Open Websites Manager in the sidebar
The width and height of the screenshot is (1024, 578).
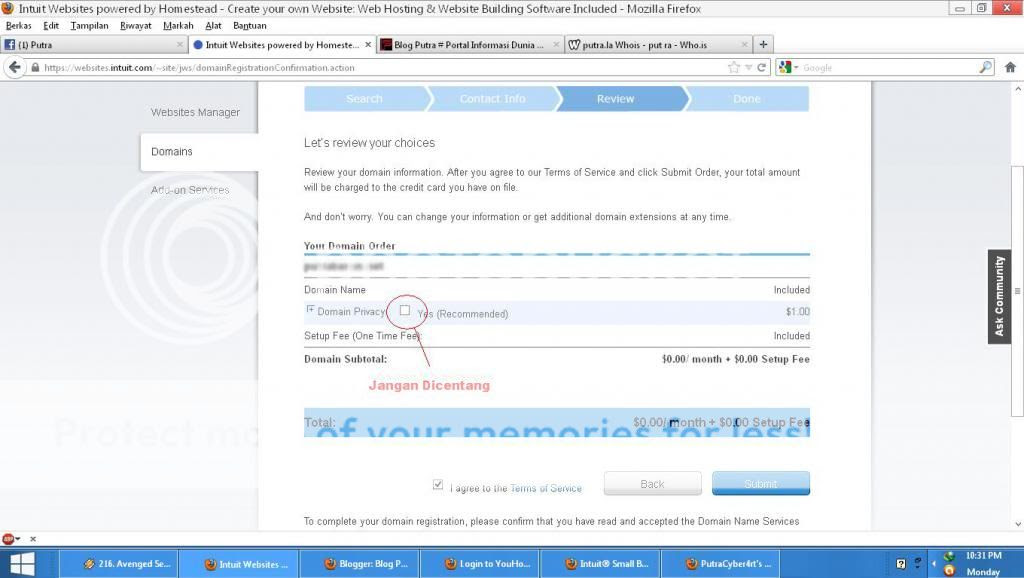pos(195,112)
